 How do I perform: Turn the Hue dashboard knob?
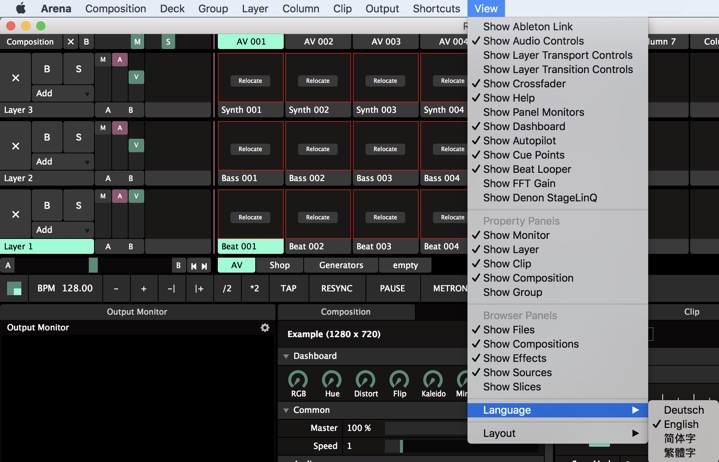pos(332,380)
